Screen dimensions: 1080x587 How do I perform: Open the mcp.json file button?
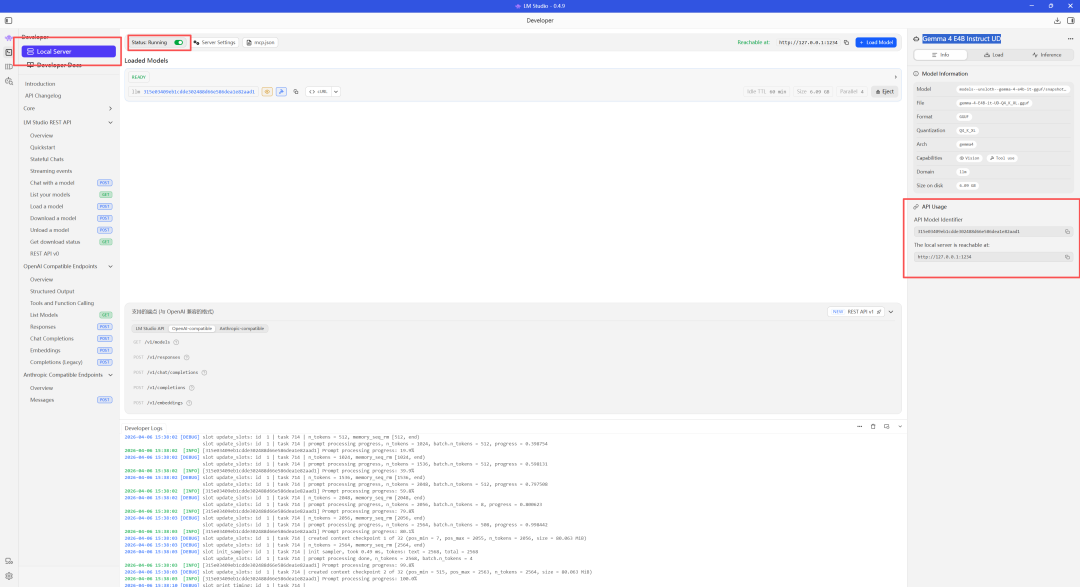click(260, 43)
